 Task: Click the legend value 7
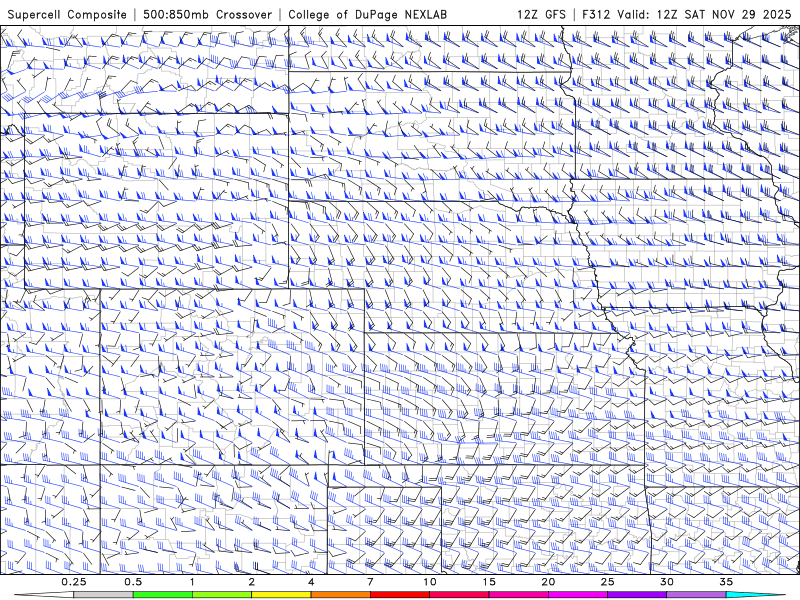370,582
